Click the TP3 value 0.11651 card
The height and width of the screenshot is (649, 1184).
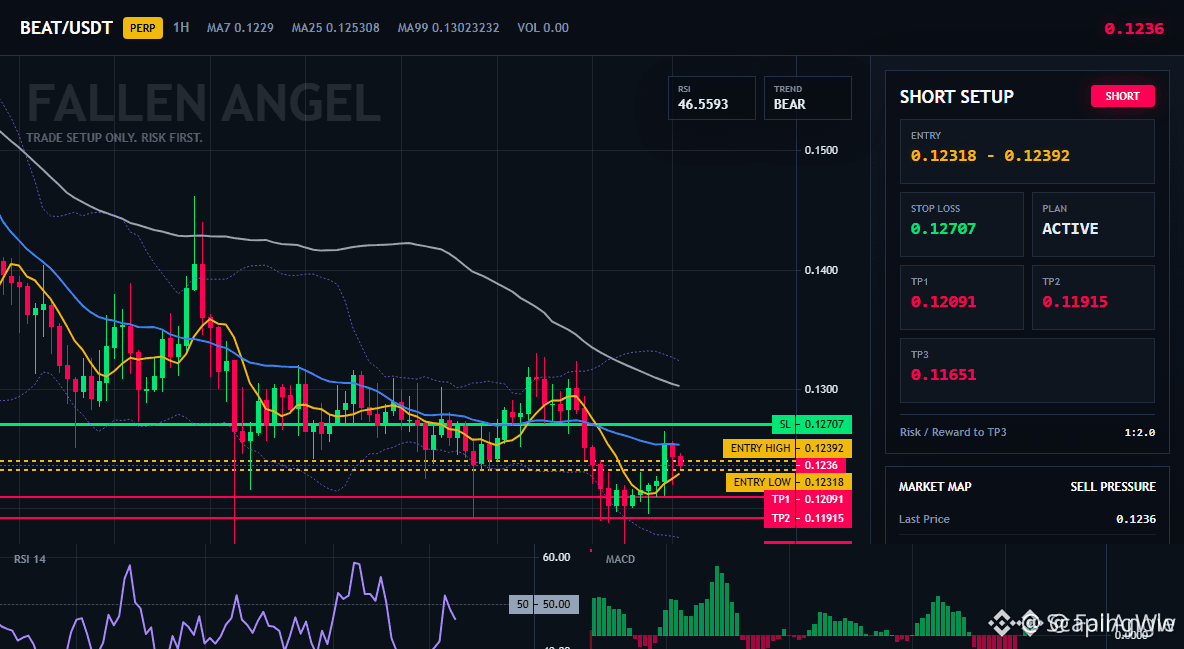(x=1027, y=370)
